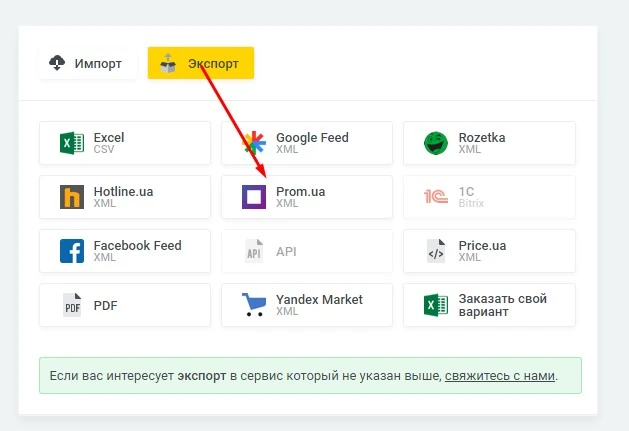Choose Excel CSV export format
Screen dimensions: 629x431
[x=125, y=143]
